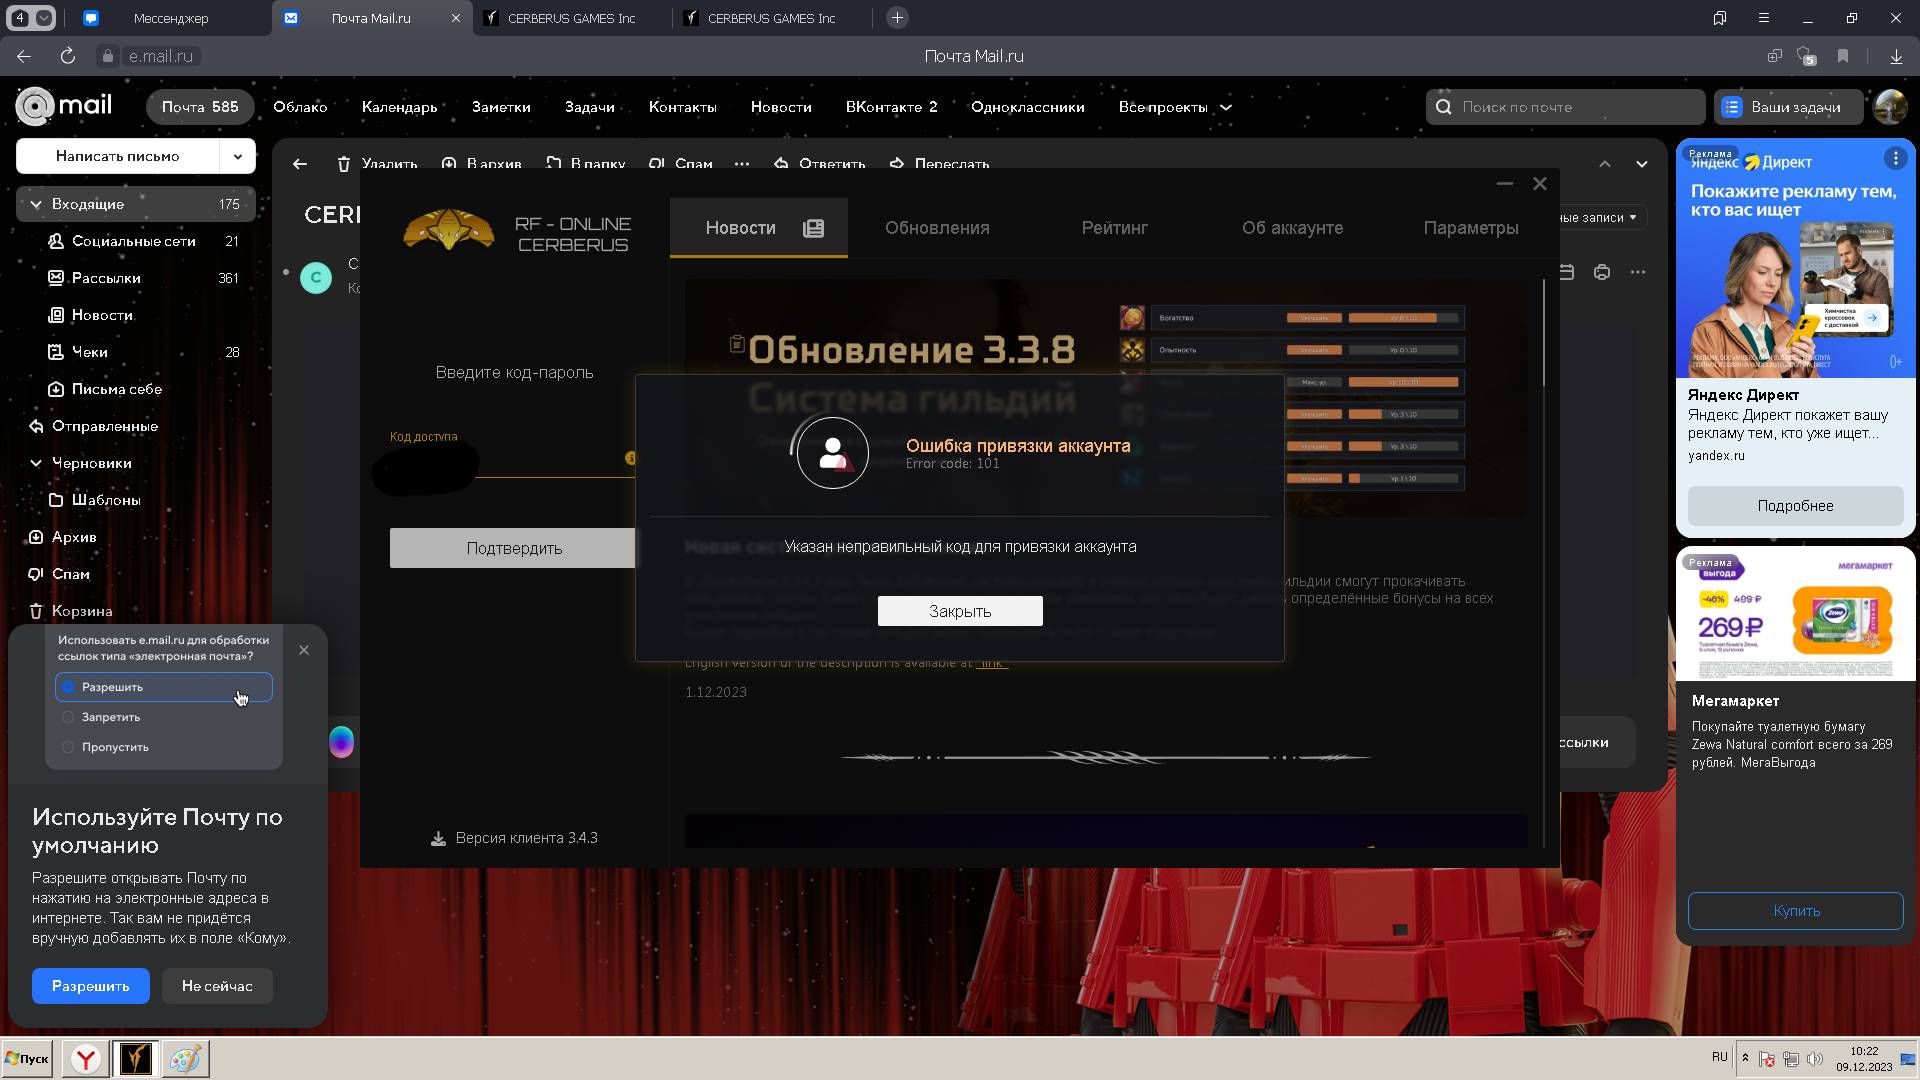The height and width of the screenshot is (1080, 1920).
Task: Open the Об аккаунте tab
Action: point(1292,228)
